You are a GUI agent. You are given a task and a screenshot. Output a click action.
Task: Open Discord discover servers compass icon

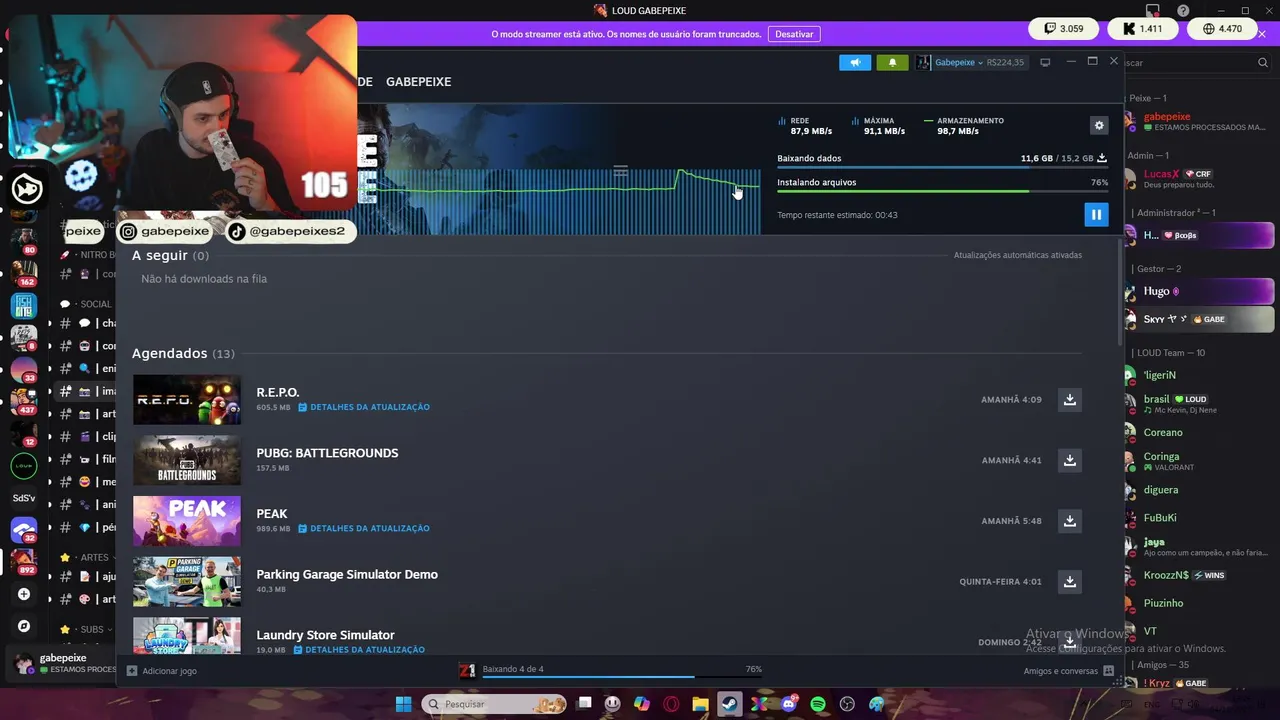24,626
